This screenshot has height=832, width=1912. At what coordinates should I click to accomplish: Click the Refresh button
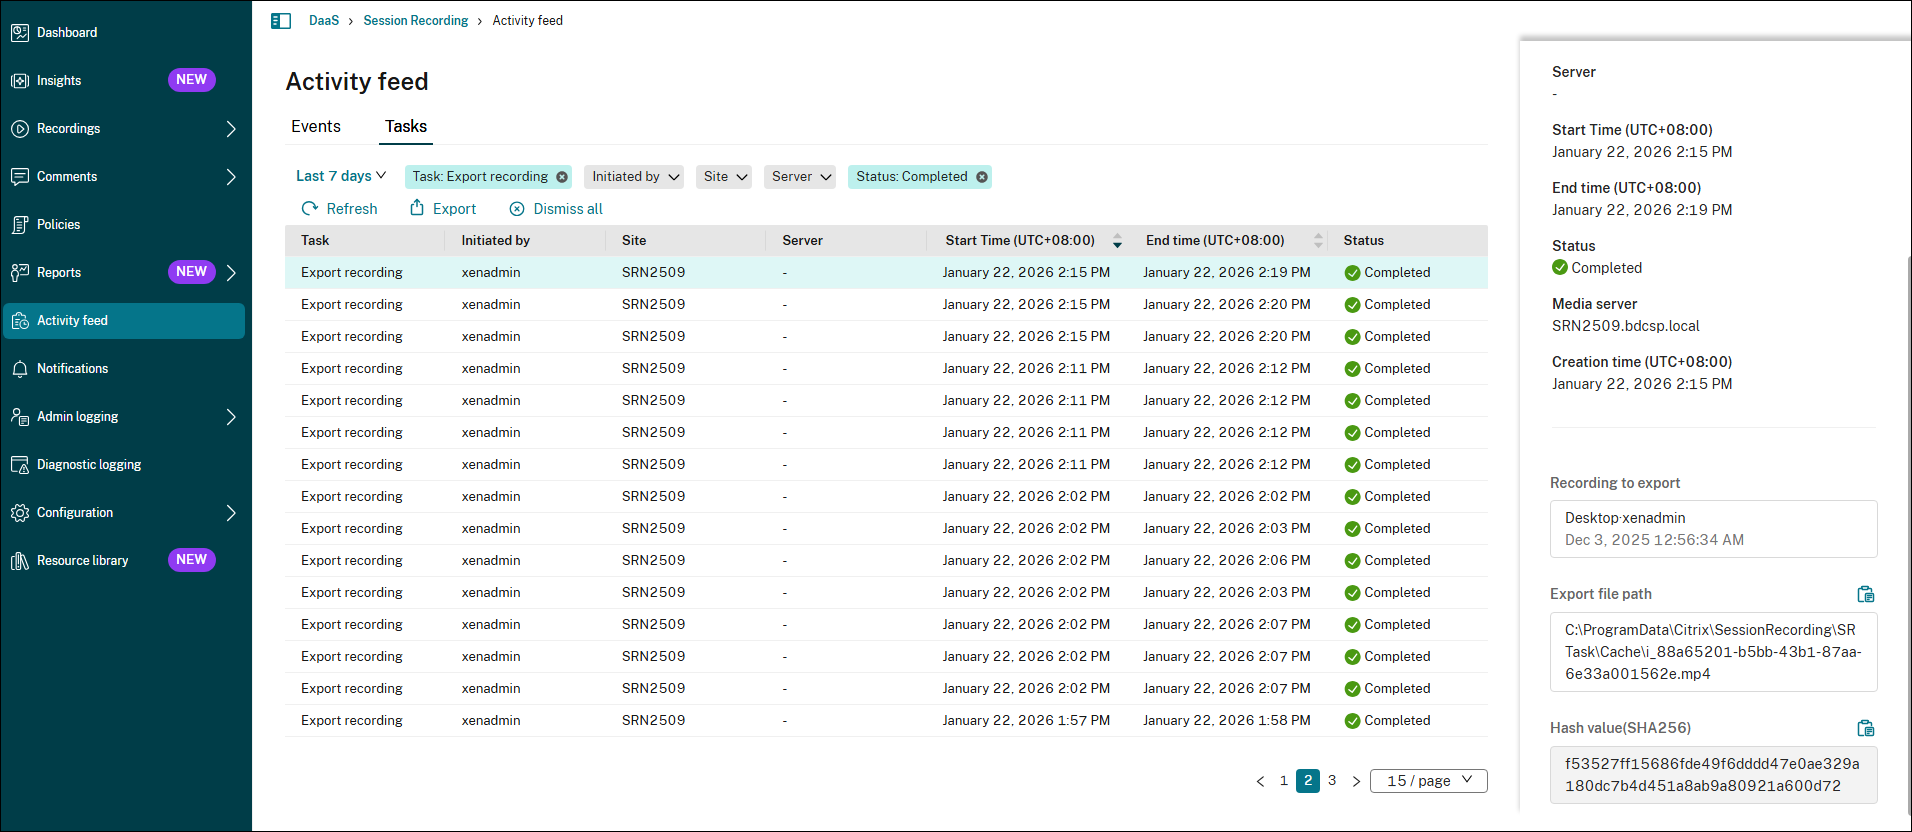coord(340,209)
